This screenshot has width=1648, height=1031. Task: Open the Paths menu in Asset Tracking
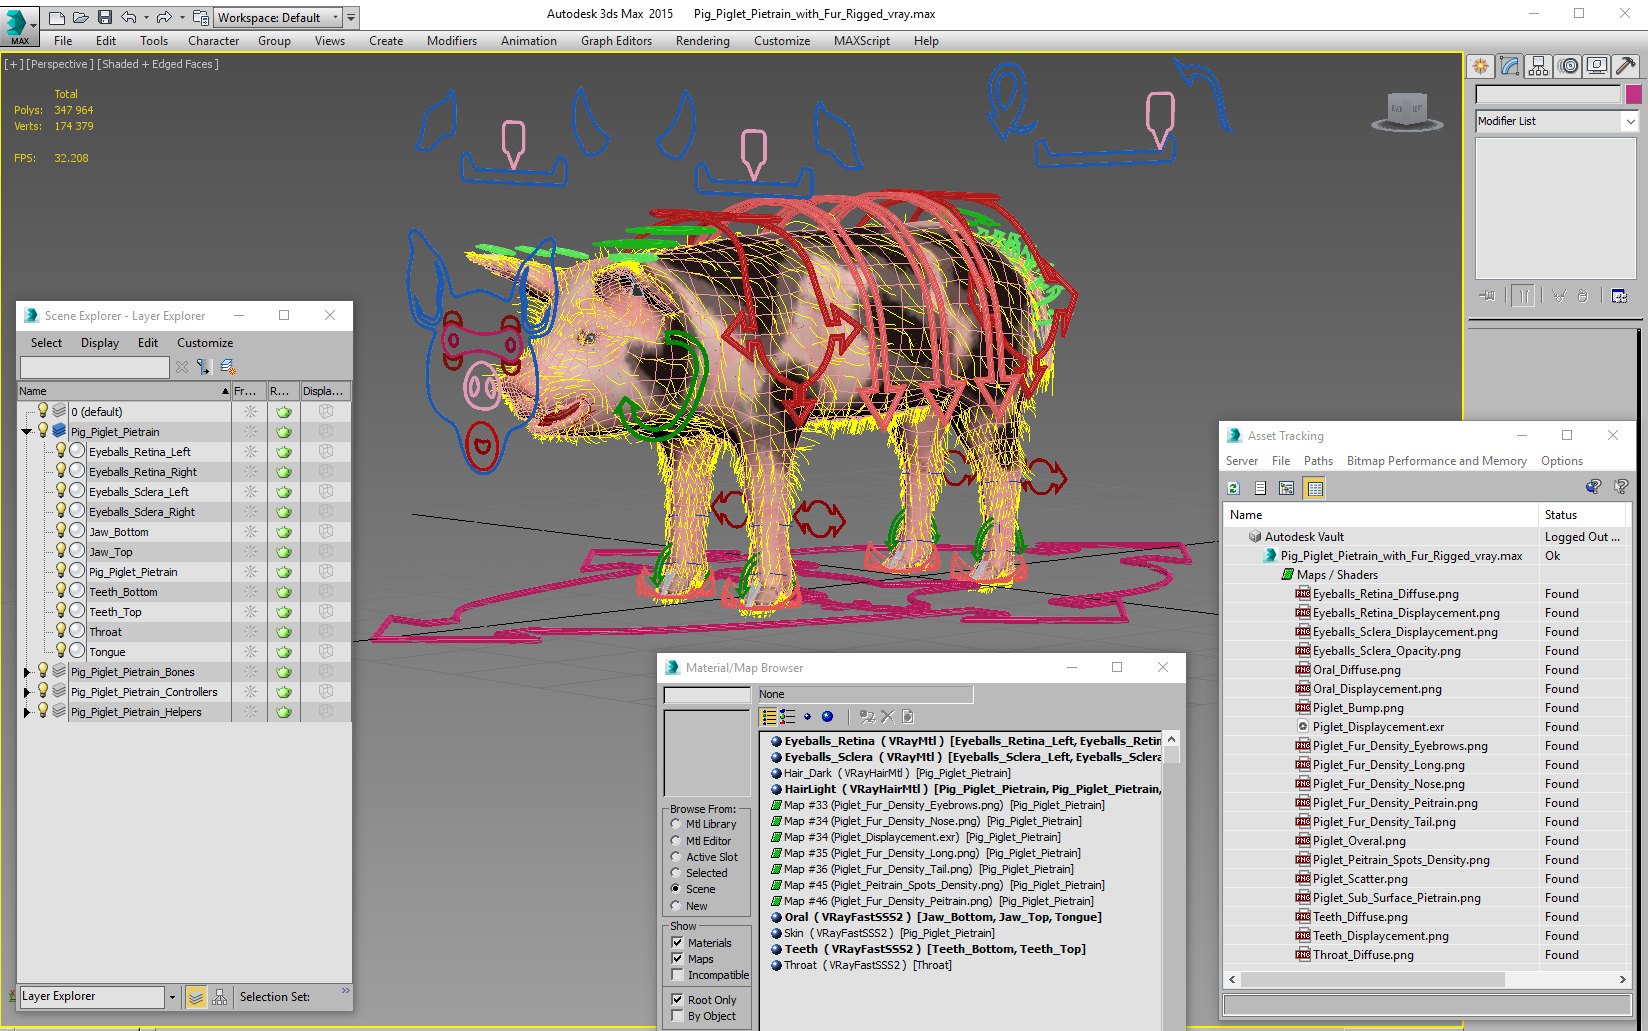click(x=1318, y=461)
